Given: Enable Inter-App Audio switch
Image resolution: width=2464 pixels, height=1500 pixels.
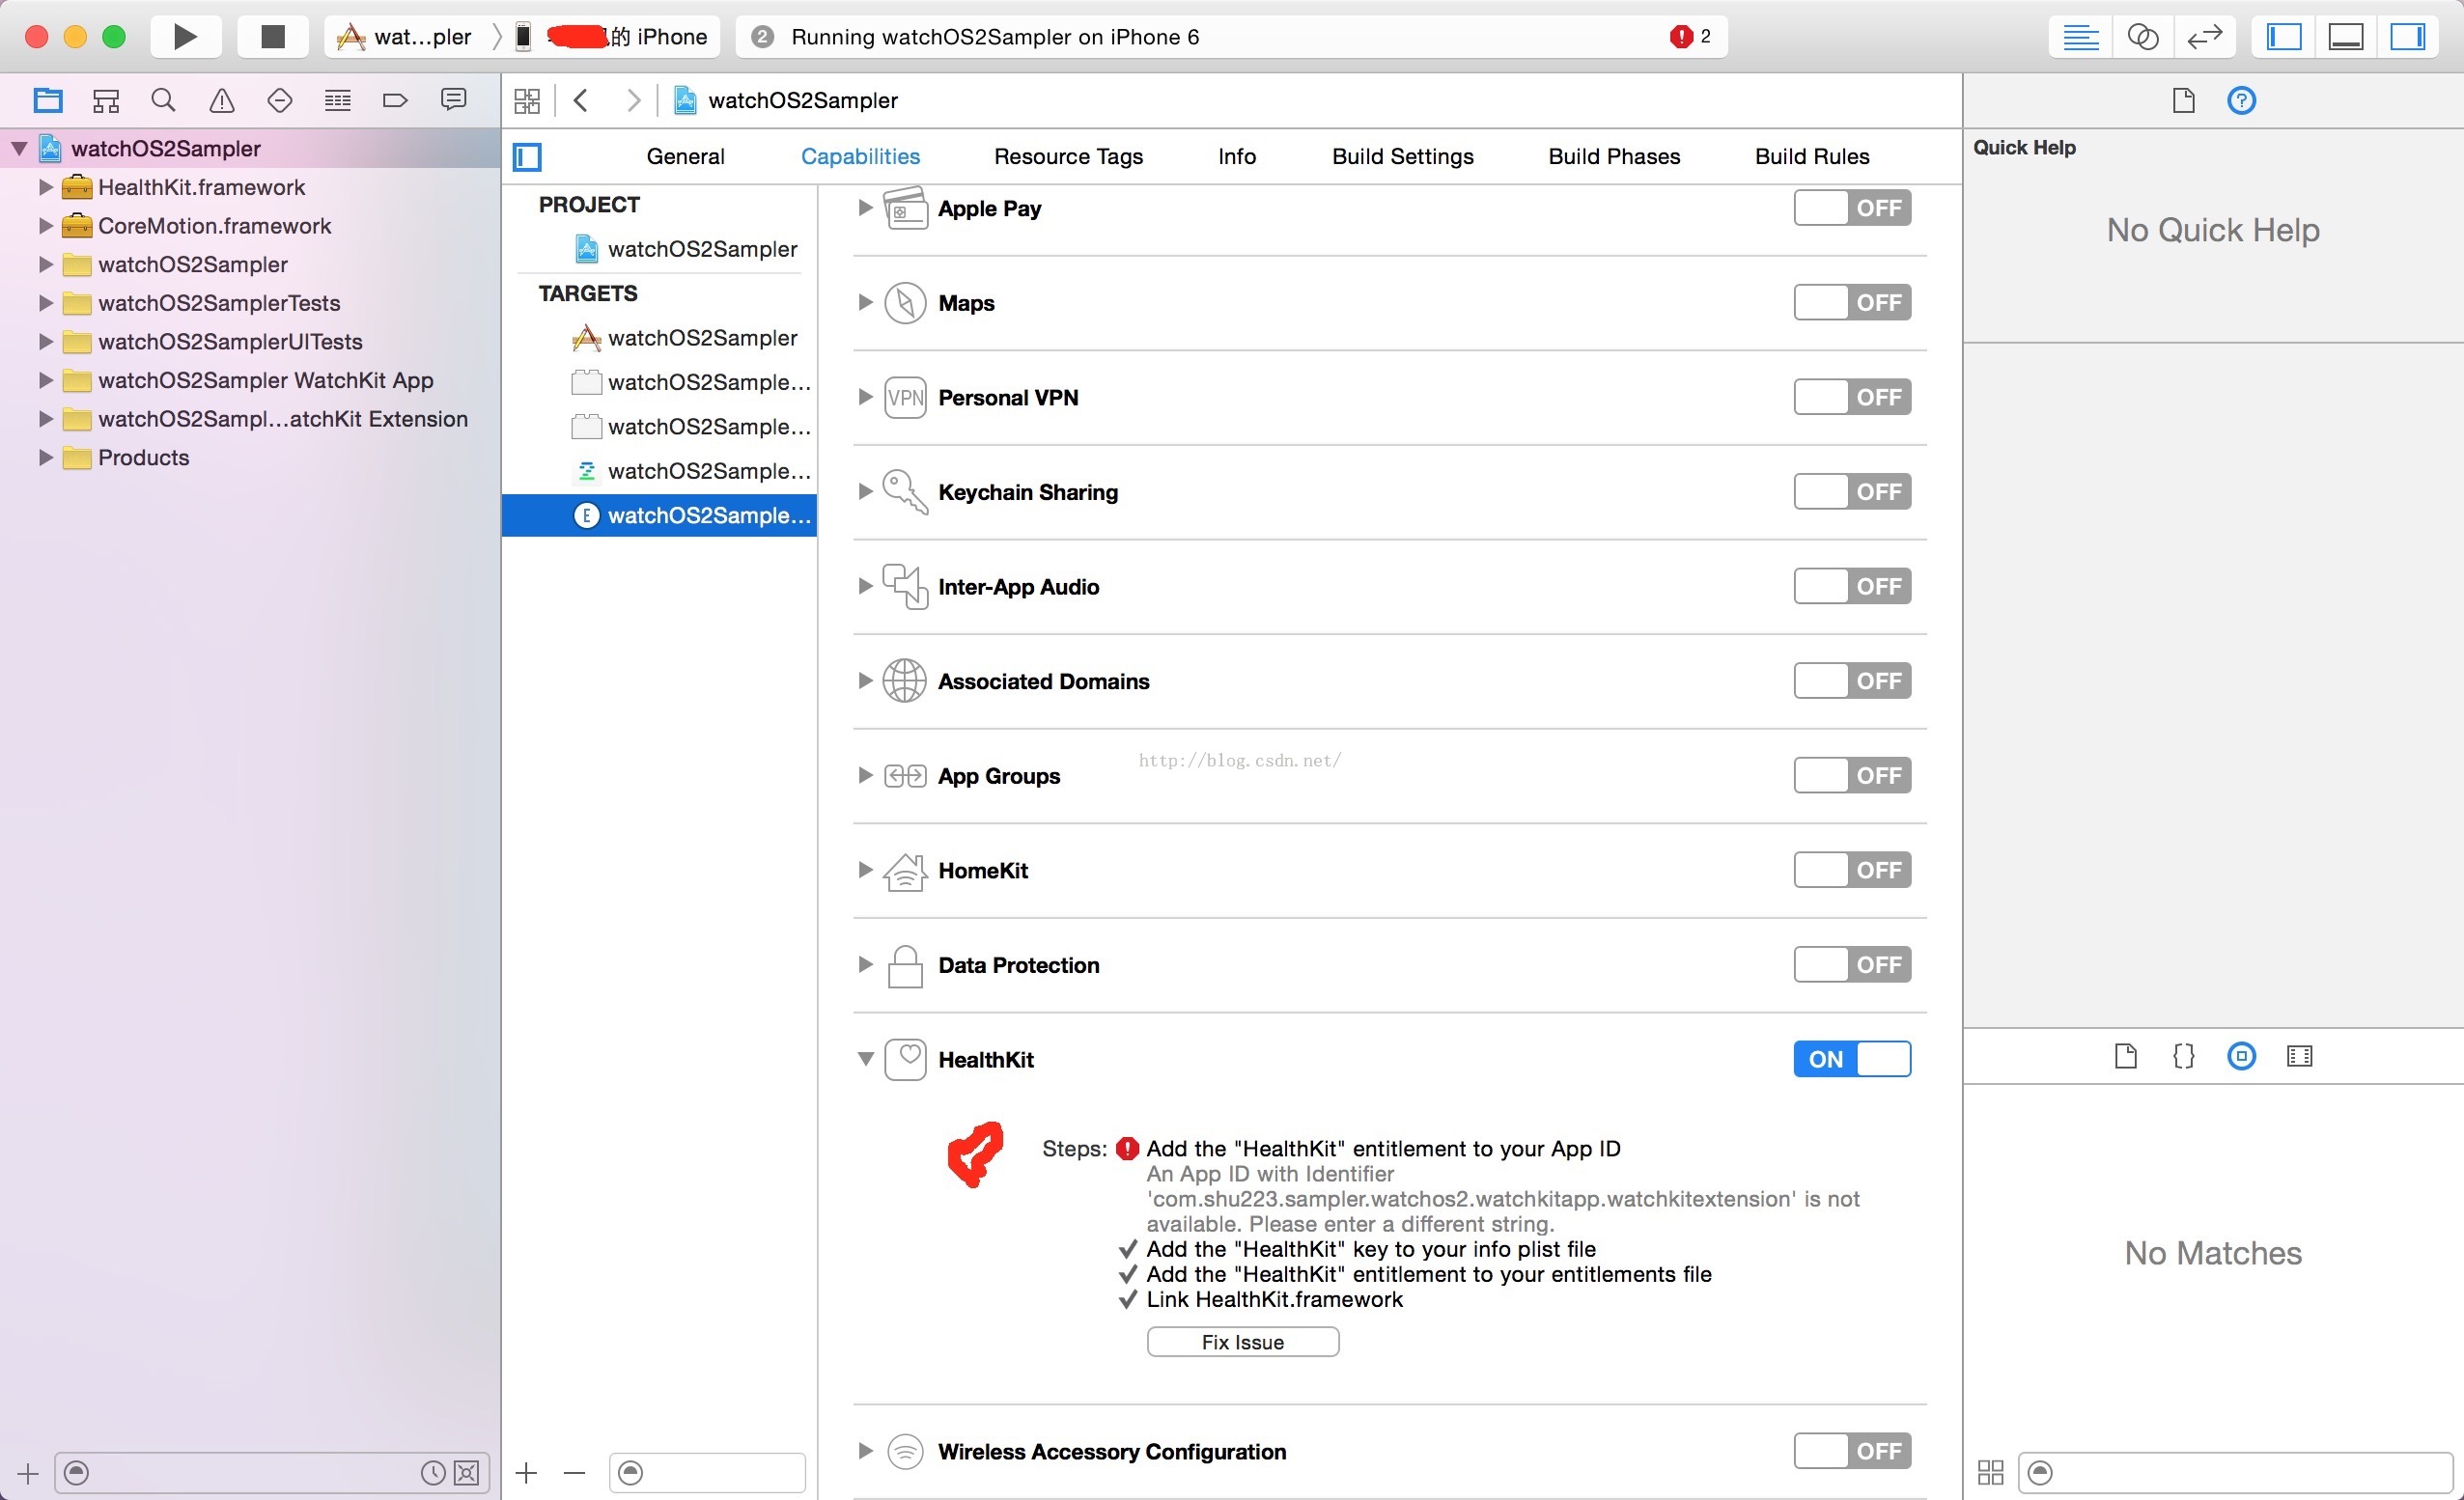Looking at the screenshot, I should (x=1852, y=586).
